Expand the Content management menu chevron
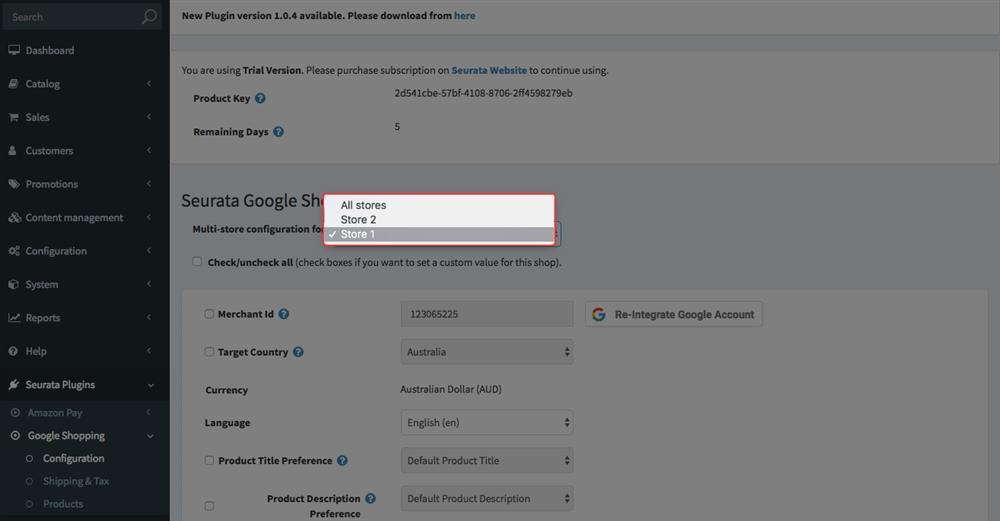1000x521 pixels. tap(149, 217)
